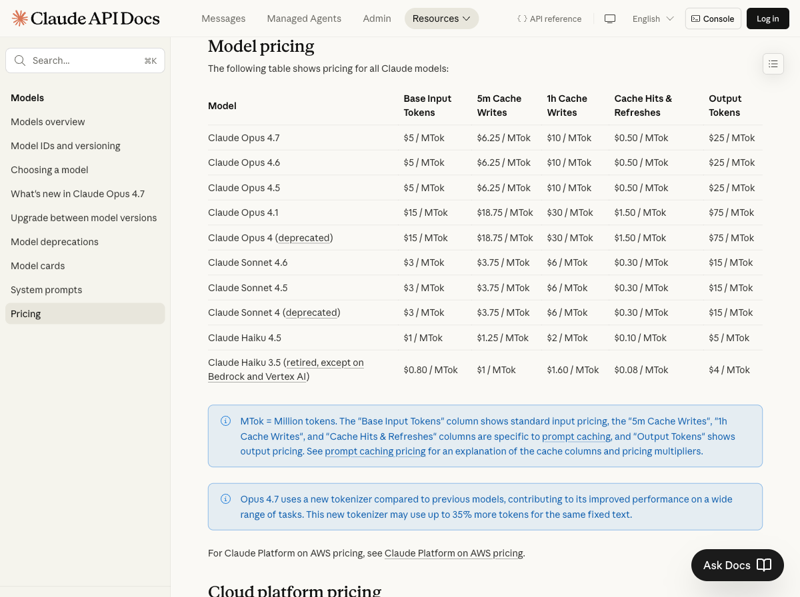
Task: Click the Claude starburst logo icon
Action: 19,18
